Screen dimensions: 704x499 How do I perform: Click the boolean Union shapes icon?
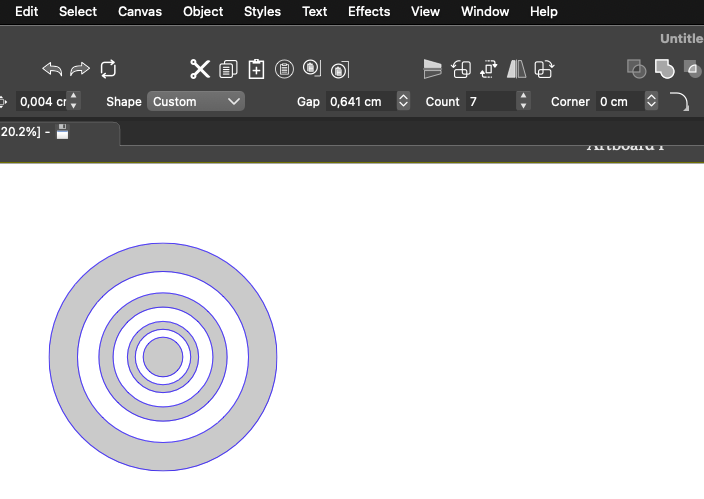pyautogui.click(x=664, y=69)
